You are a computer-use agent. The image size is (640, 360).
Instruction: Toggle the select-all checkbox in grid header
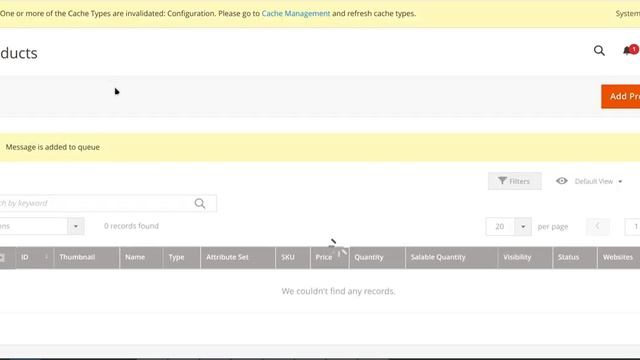(2, 258)
